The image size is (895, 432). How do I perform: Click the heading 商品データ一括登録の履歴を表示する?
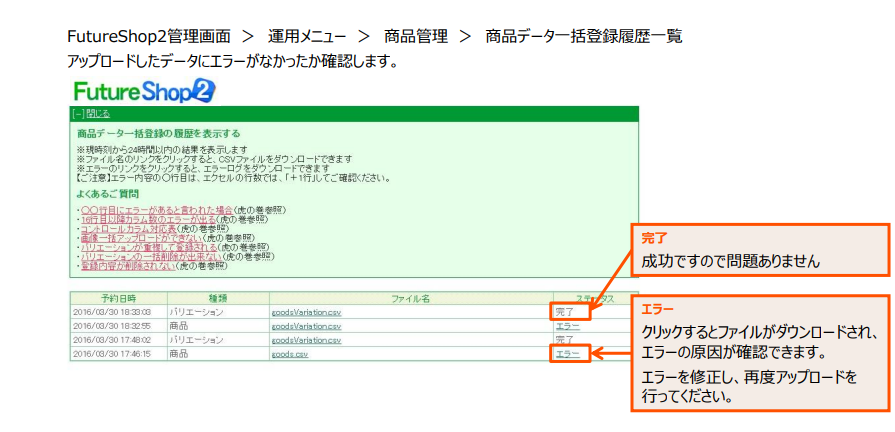pos(159,134)
